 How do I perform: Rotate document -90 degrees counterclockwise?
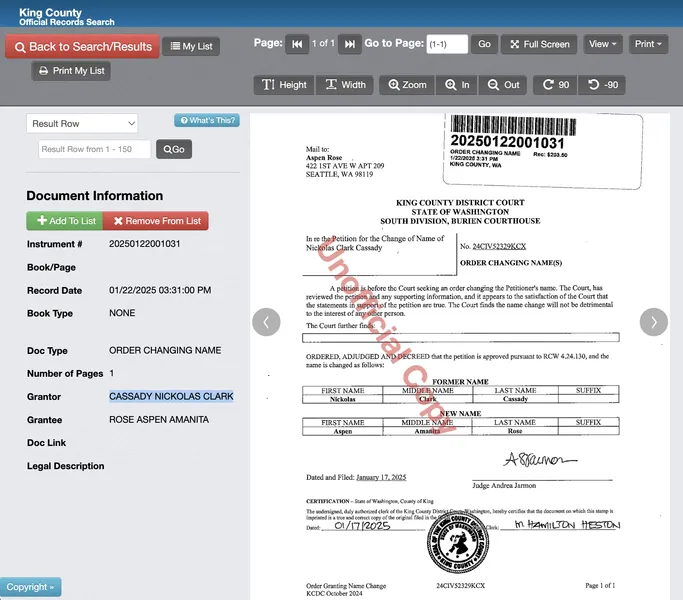(x=602, y=85)
